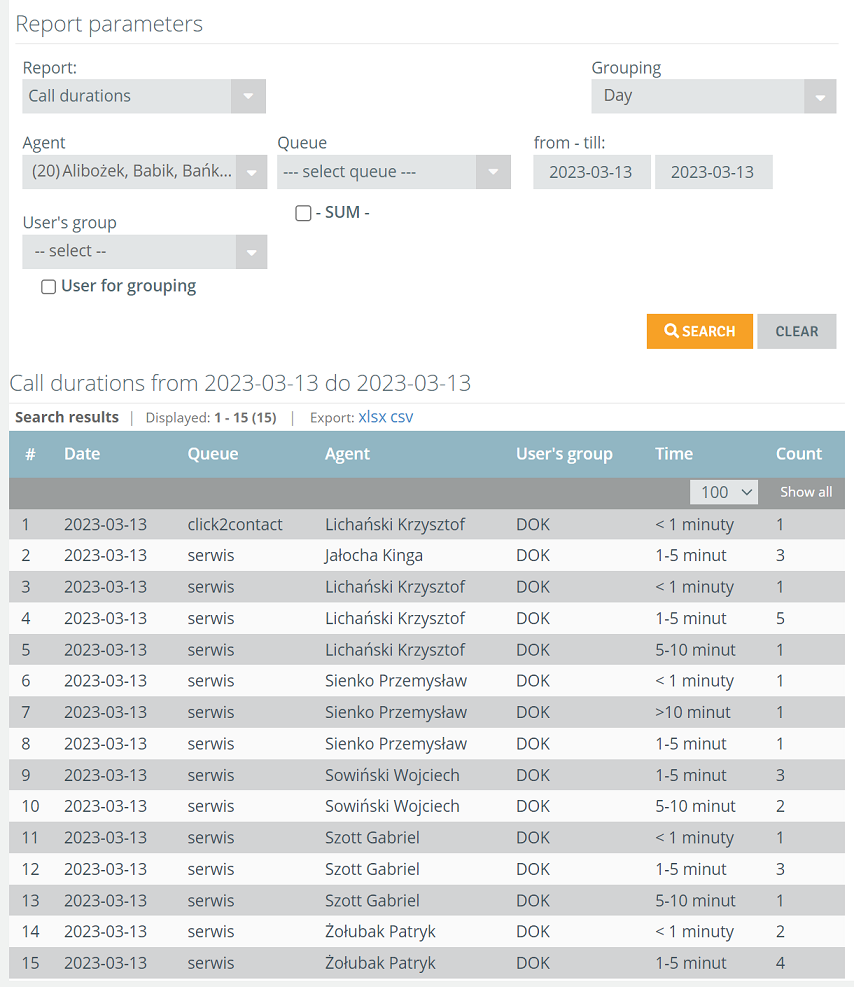Click the >10 minut time cell
The image size is (854, 987).
click(x=692, y=713)
